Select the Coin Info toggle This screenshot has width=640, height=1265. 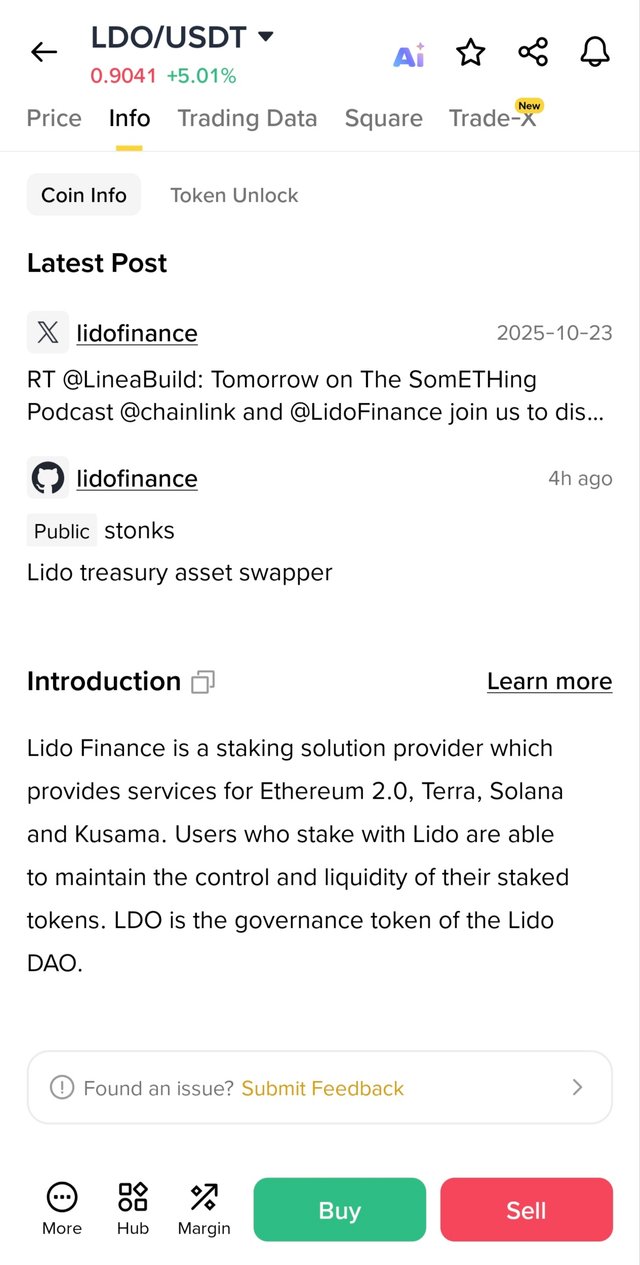pyautogui.click(x=84, y=195)
